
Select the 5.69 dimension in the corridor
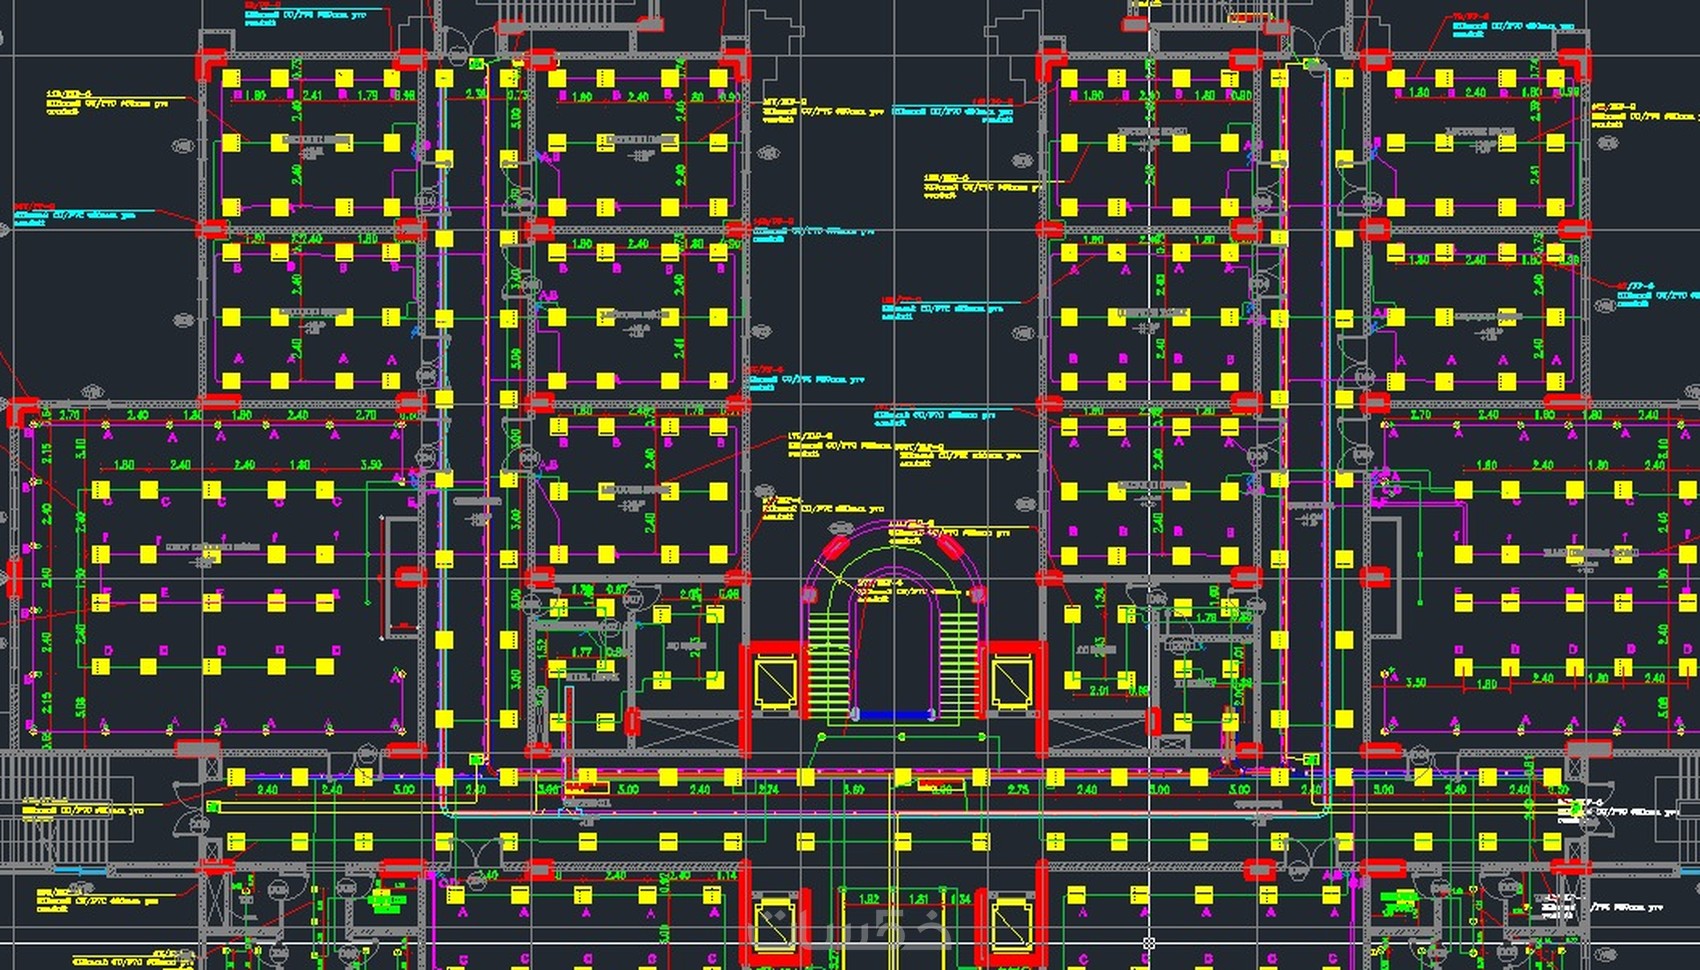(x=854, y=790)
